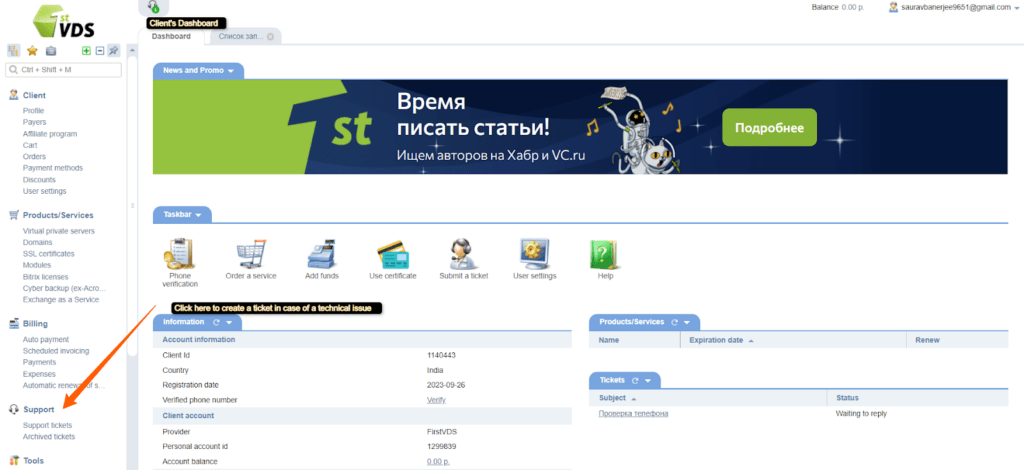Screen dimensions: 1024x470
Task: Click the User settings monitor icon
Action: (x=535, y=254)
